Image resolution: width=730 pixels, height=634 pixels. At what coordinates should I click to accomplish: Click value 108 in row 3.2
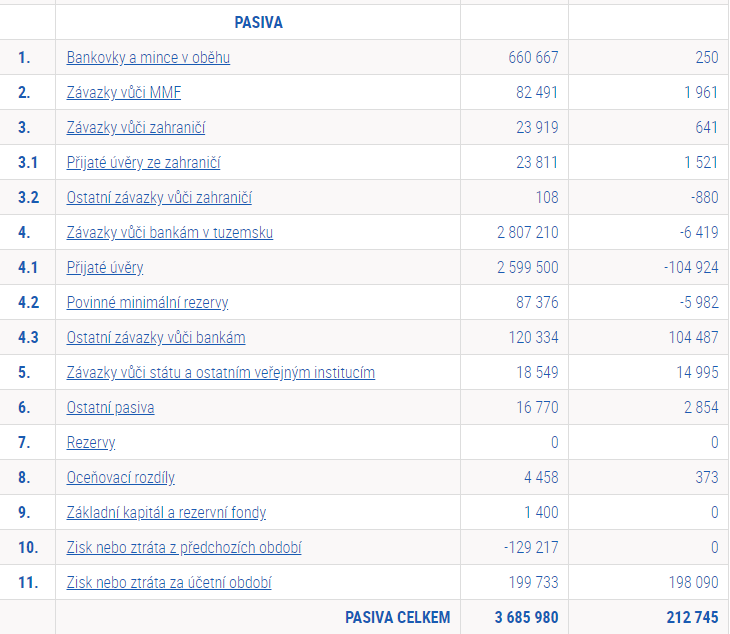pyautogui.click(x=547, y=197)
